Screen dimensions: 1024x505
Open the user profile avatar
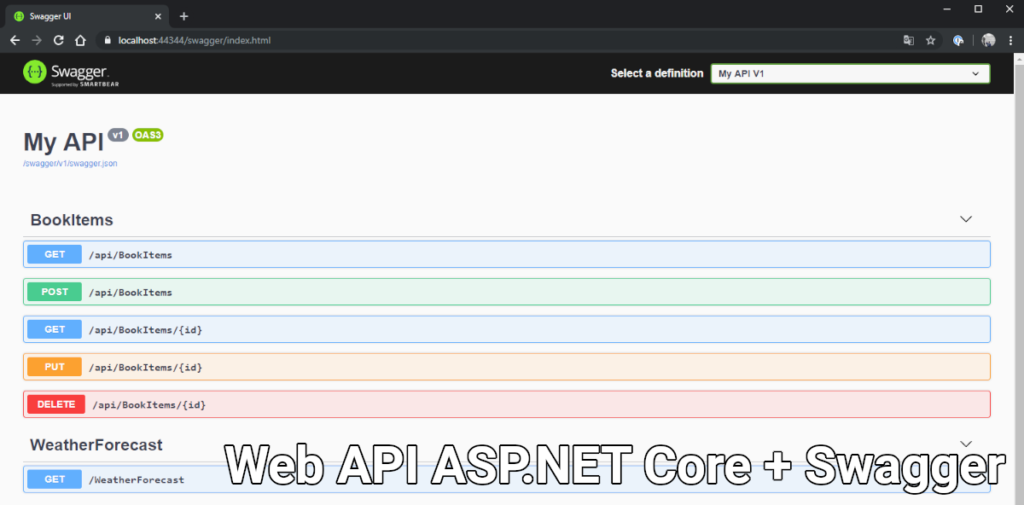[988, 41]
